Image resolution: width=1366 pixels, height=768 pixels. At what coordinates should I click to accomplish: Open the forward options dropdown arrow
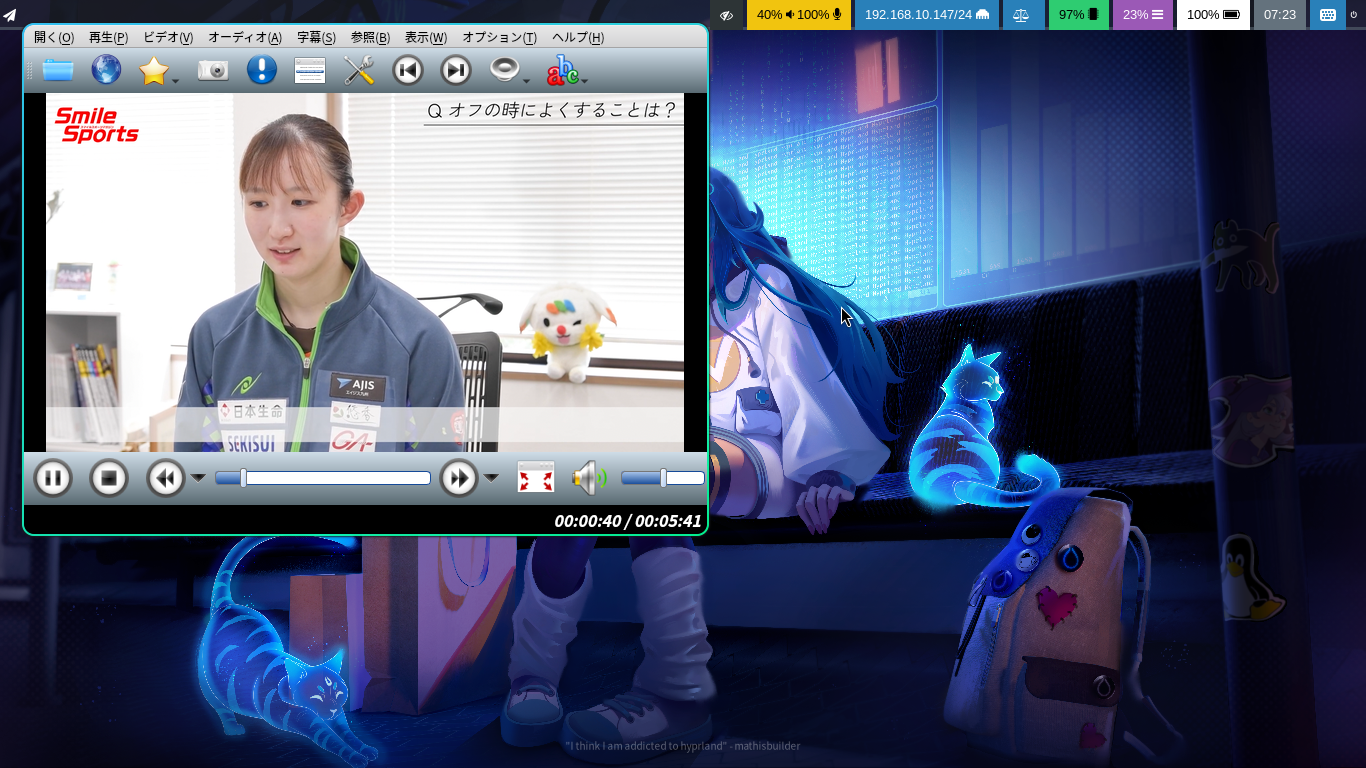click(491, 478)
